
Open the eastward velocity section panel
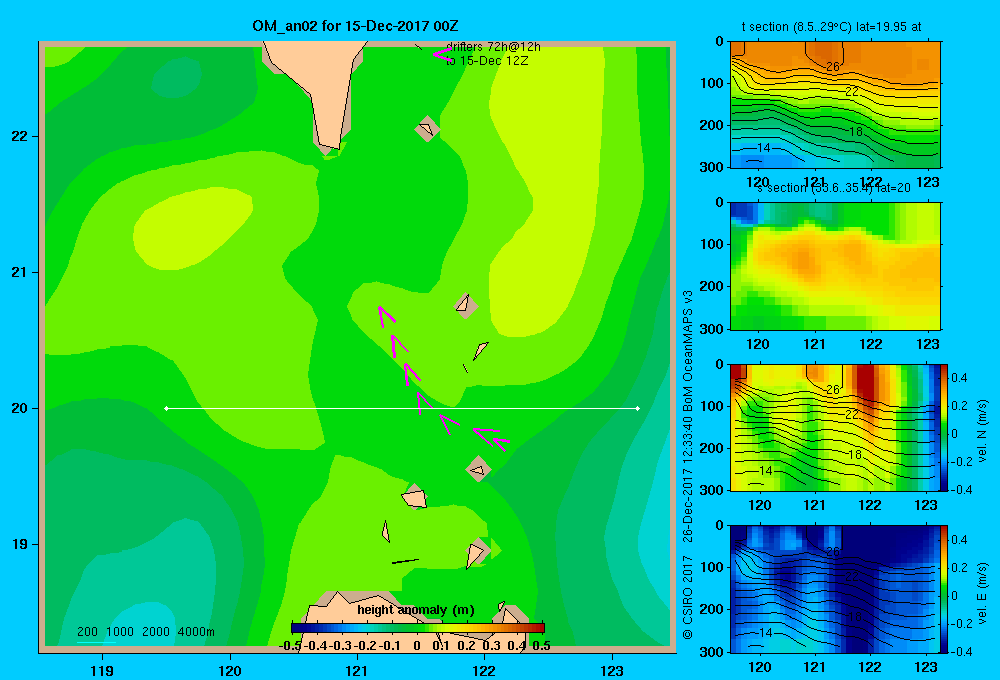tap(835, 588)
